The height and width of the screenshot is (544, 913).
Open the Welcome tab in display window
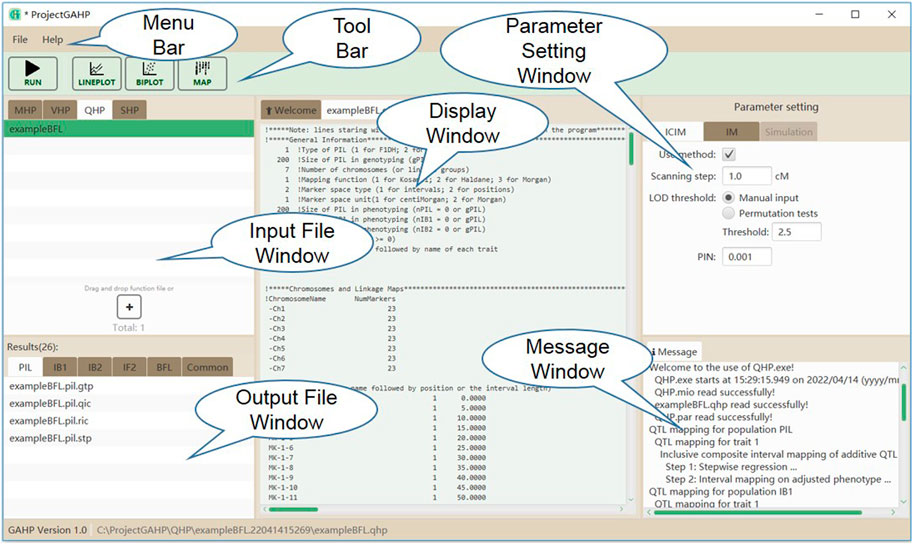[291, 110]
